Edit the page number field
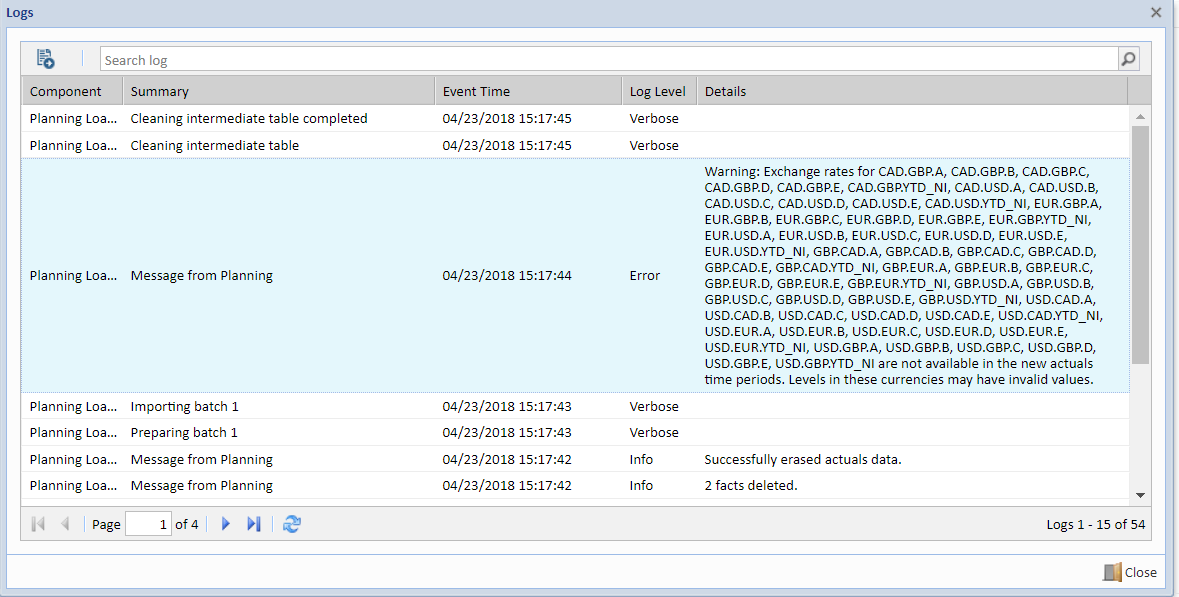The height and width of the screenshot is (597, 1179). tap(148, 524)
